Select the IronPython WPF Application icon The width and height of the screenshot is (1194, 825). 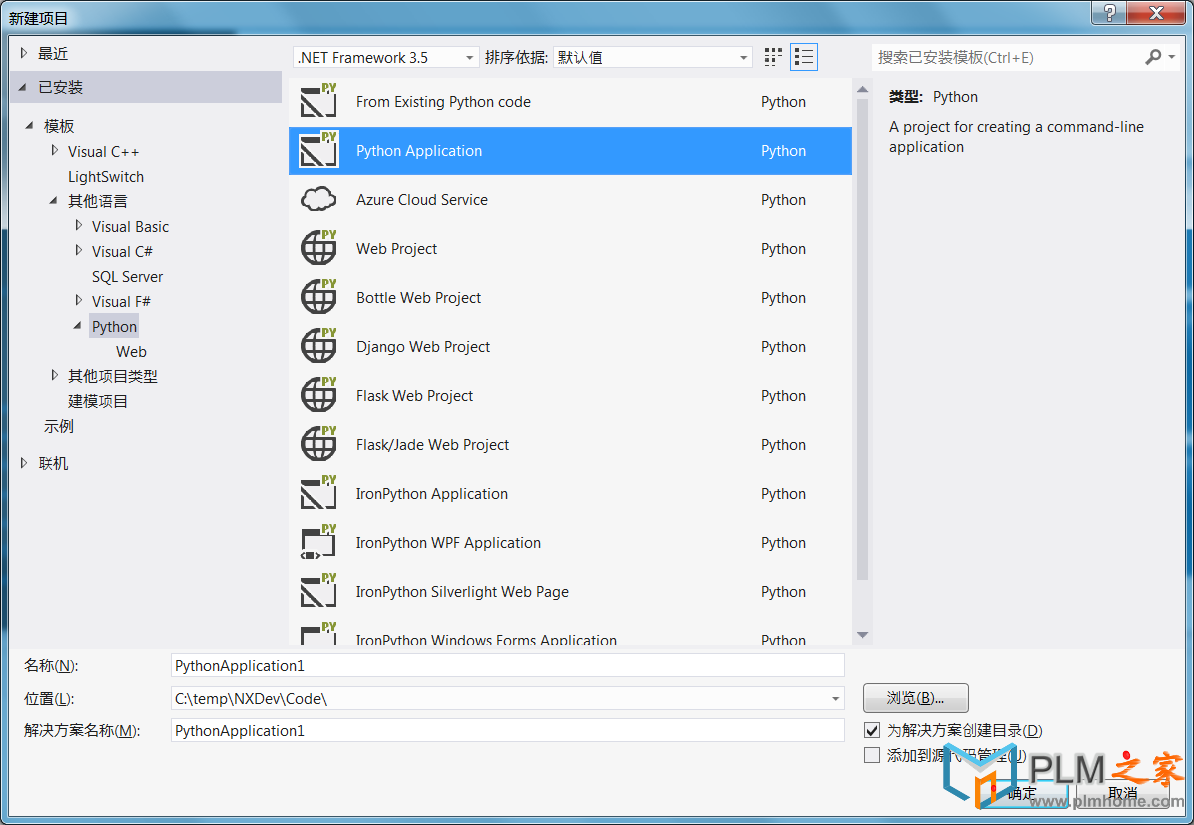pyautogui.click(x=318, y=542)
